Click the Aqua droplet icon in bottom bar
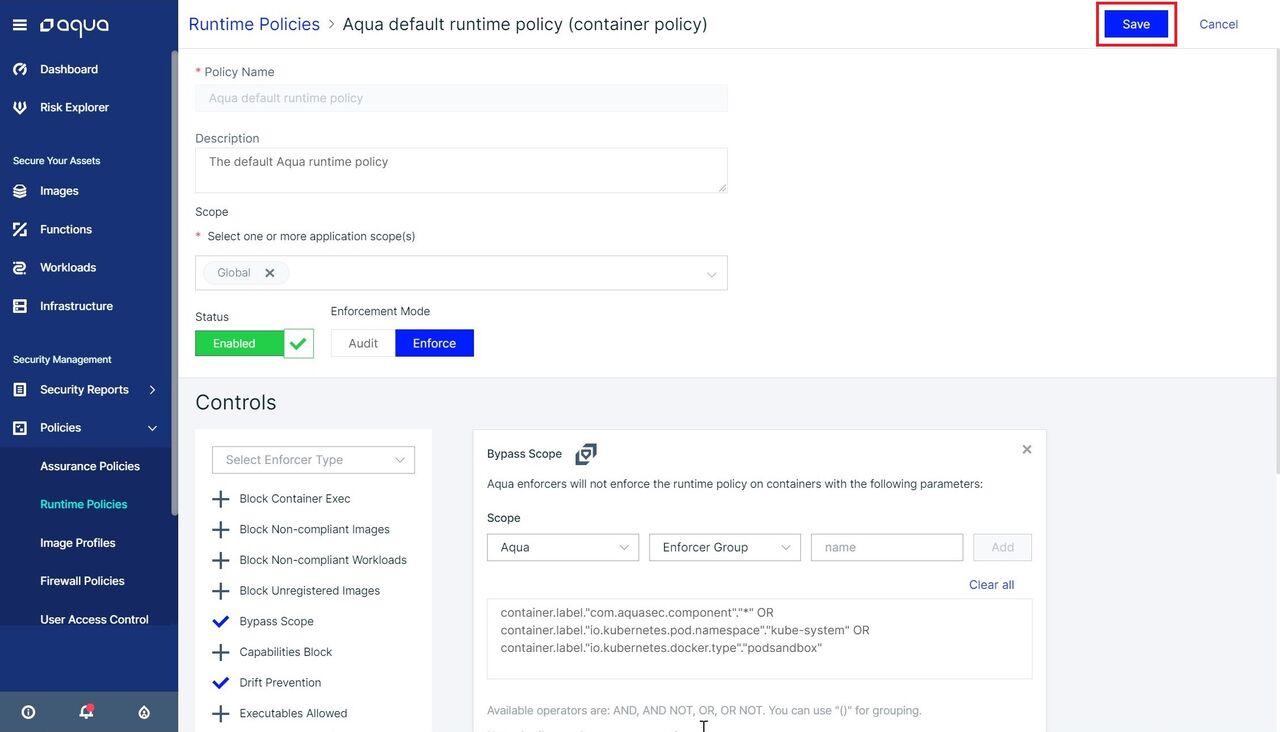This screenshot has height=732, width=1280. [x=144, y=712]
